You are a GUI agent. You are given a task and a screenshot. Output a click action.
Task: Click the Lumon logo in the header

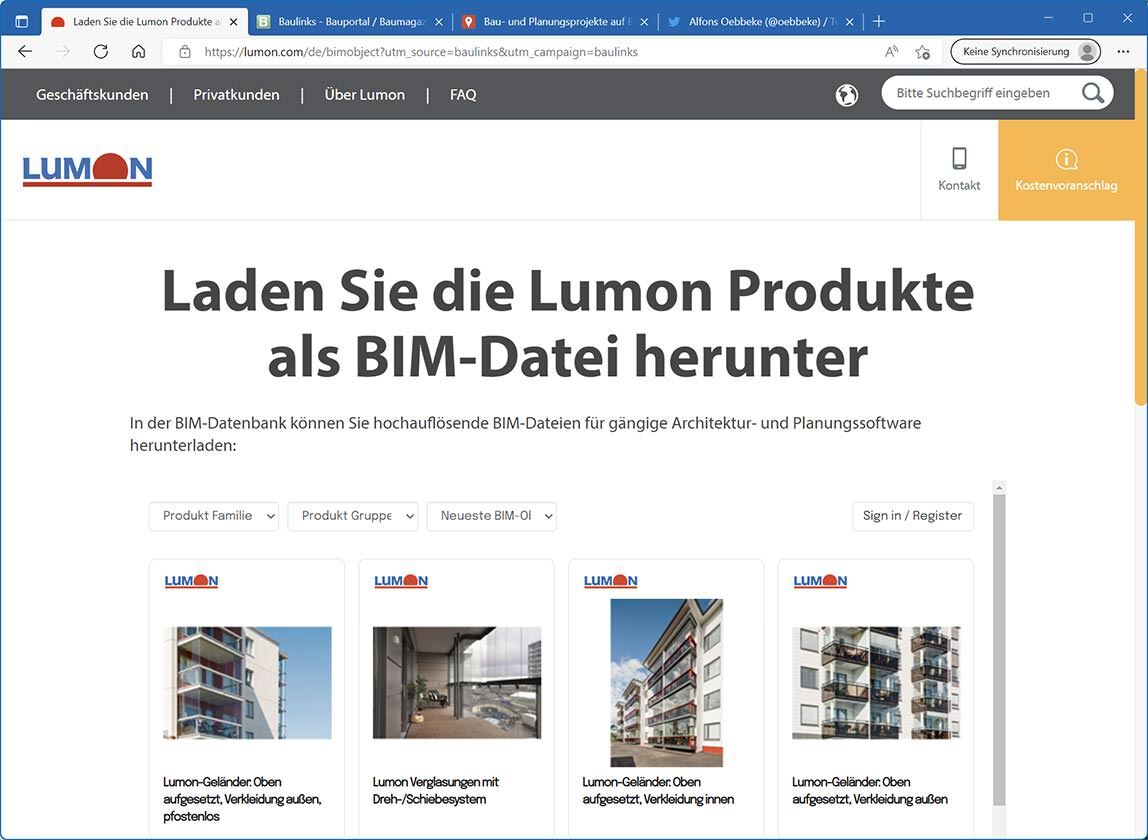coord(87,170)
